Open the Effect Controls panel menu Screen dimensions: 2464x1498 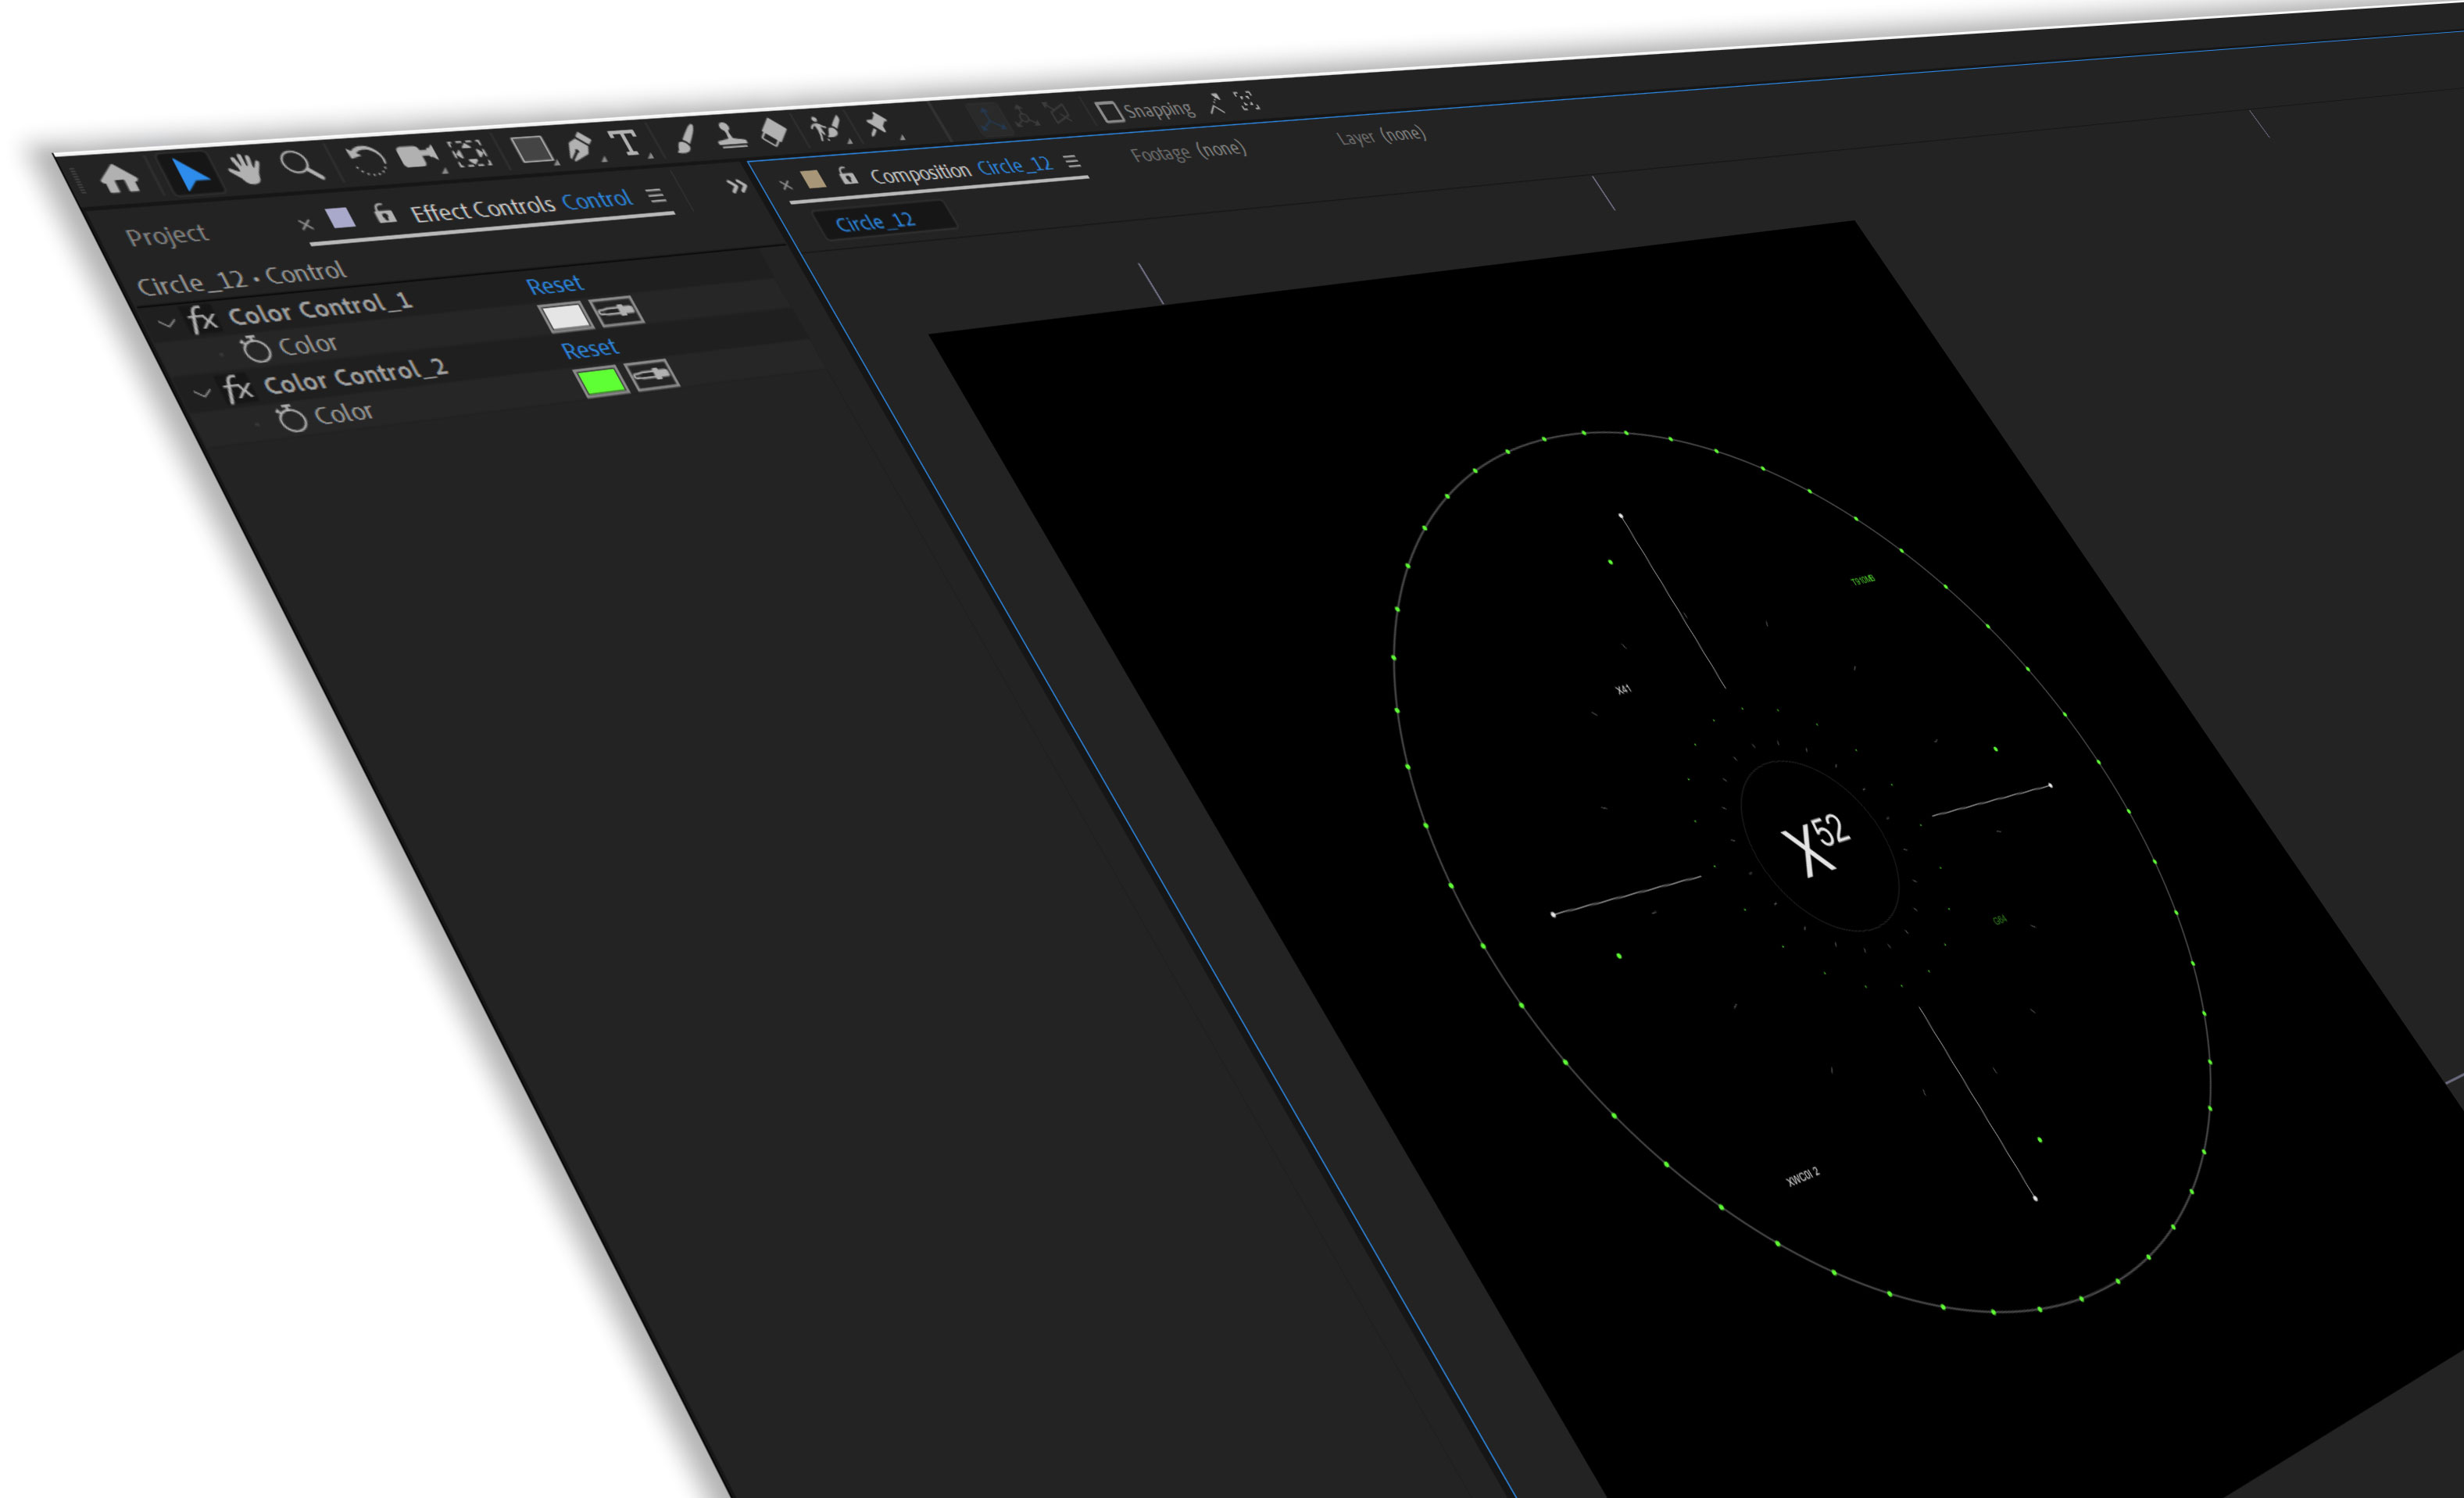[x=656, y=196]
